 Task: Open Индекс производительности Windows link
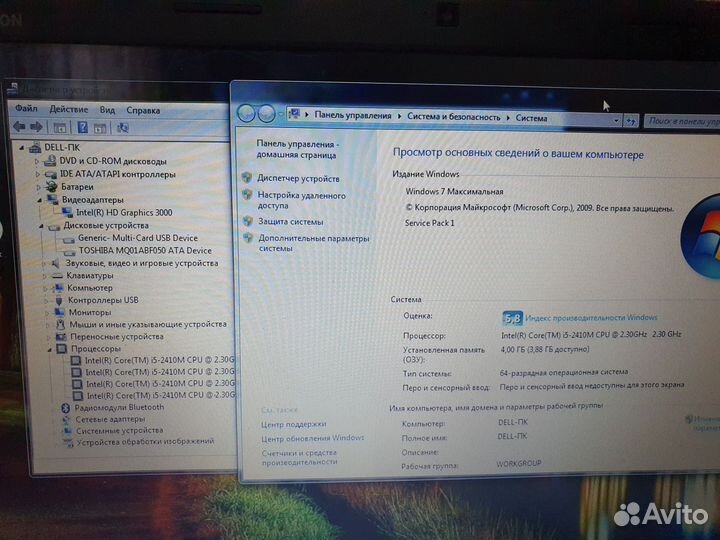click(591, 318)
